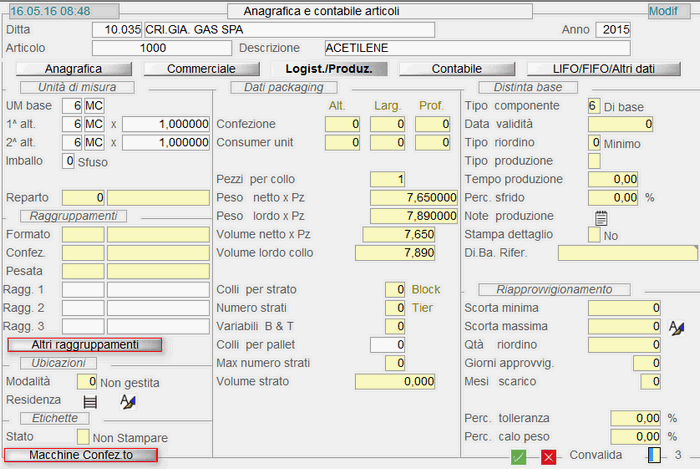This screenshot has width=700, height=469.
Task: Open the Commerciale tab
Action: [201, 69]
